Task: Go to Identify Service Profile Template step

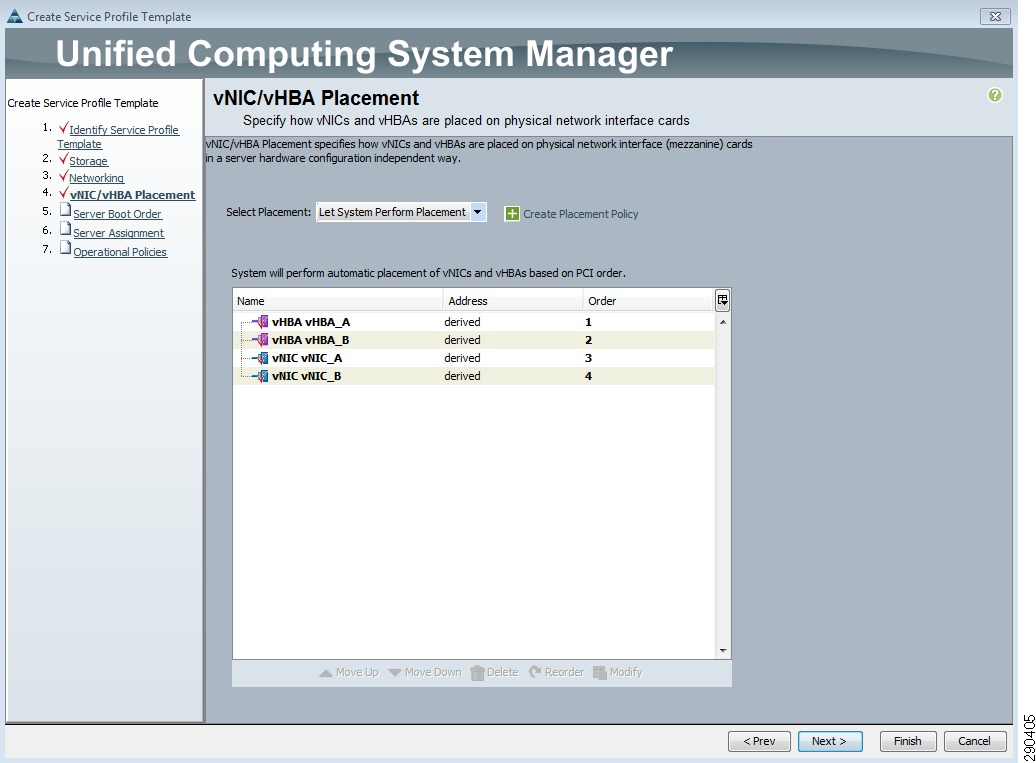Action: point(118,137)
